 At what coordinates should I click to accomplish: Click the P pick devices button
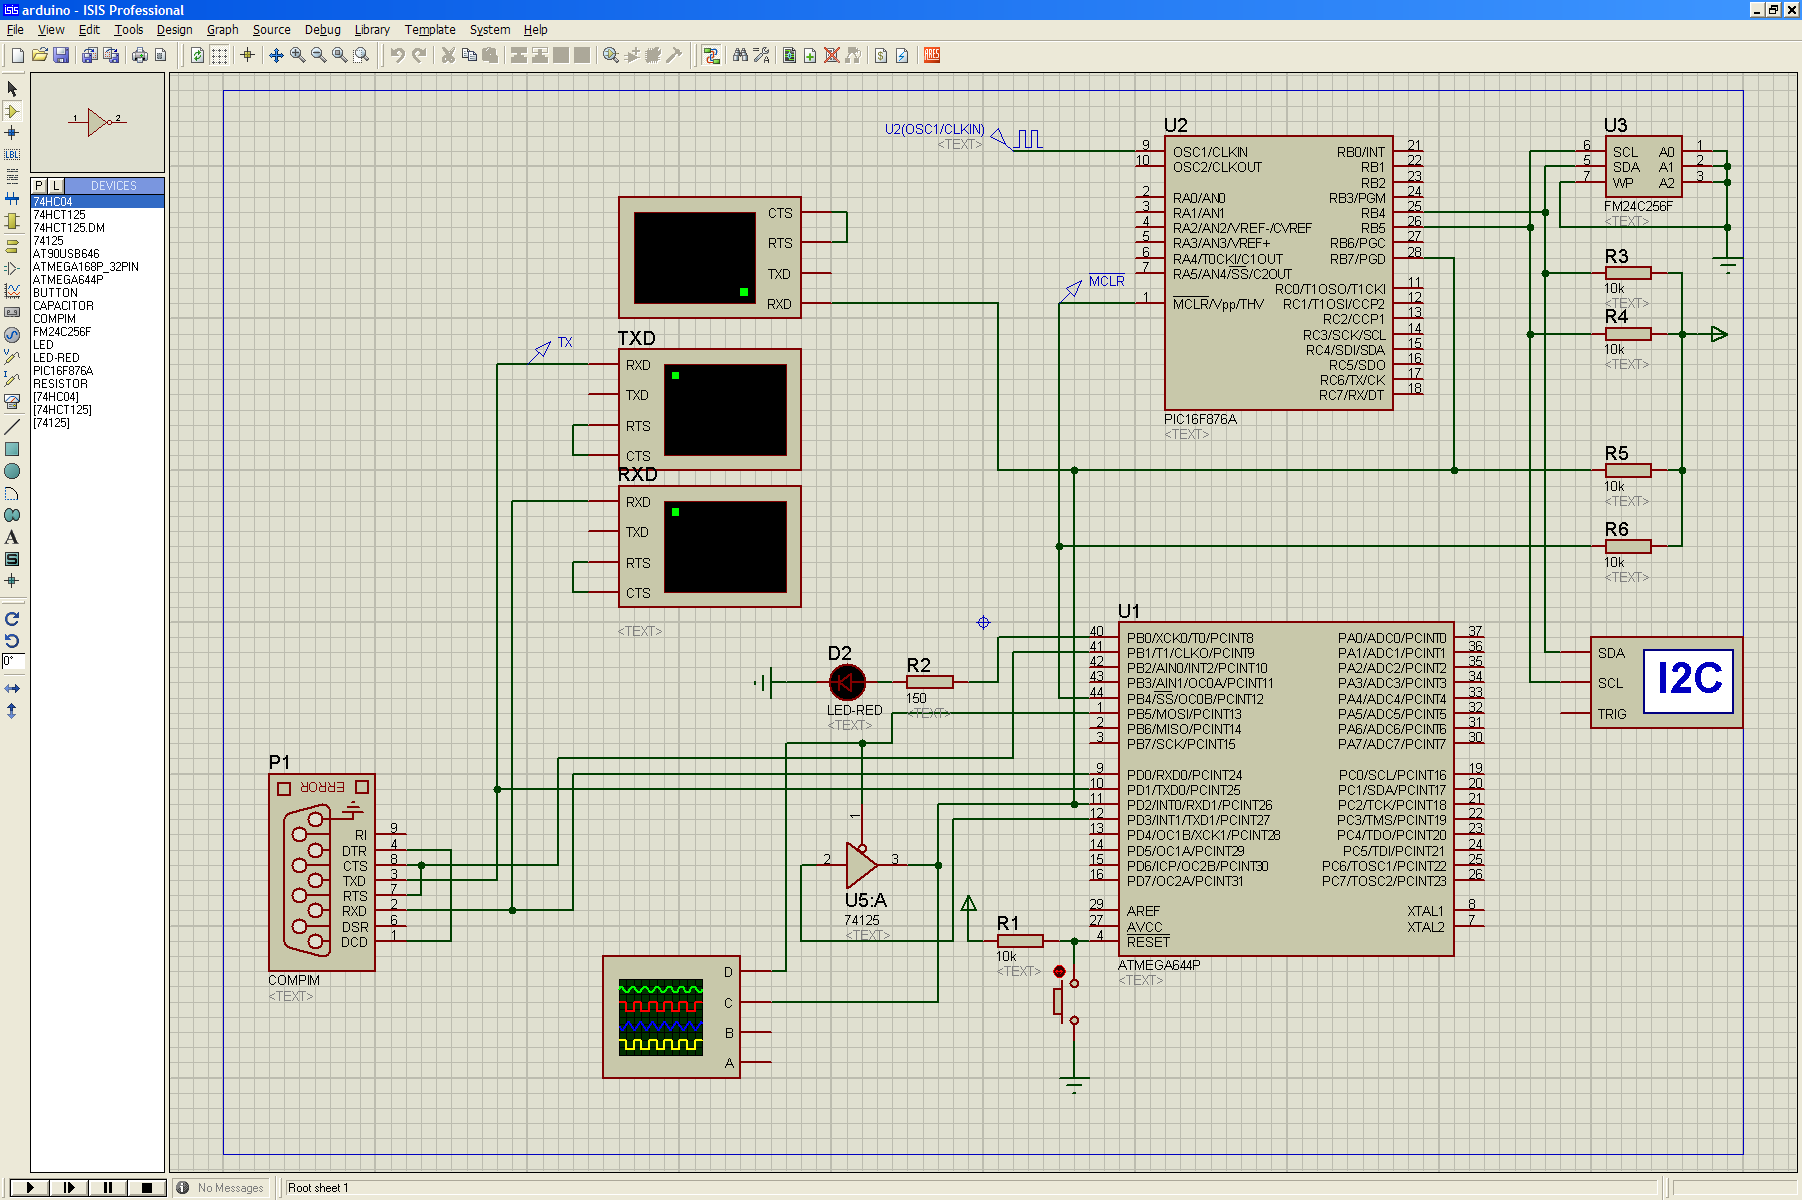[x=39, y=186]
